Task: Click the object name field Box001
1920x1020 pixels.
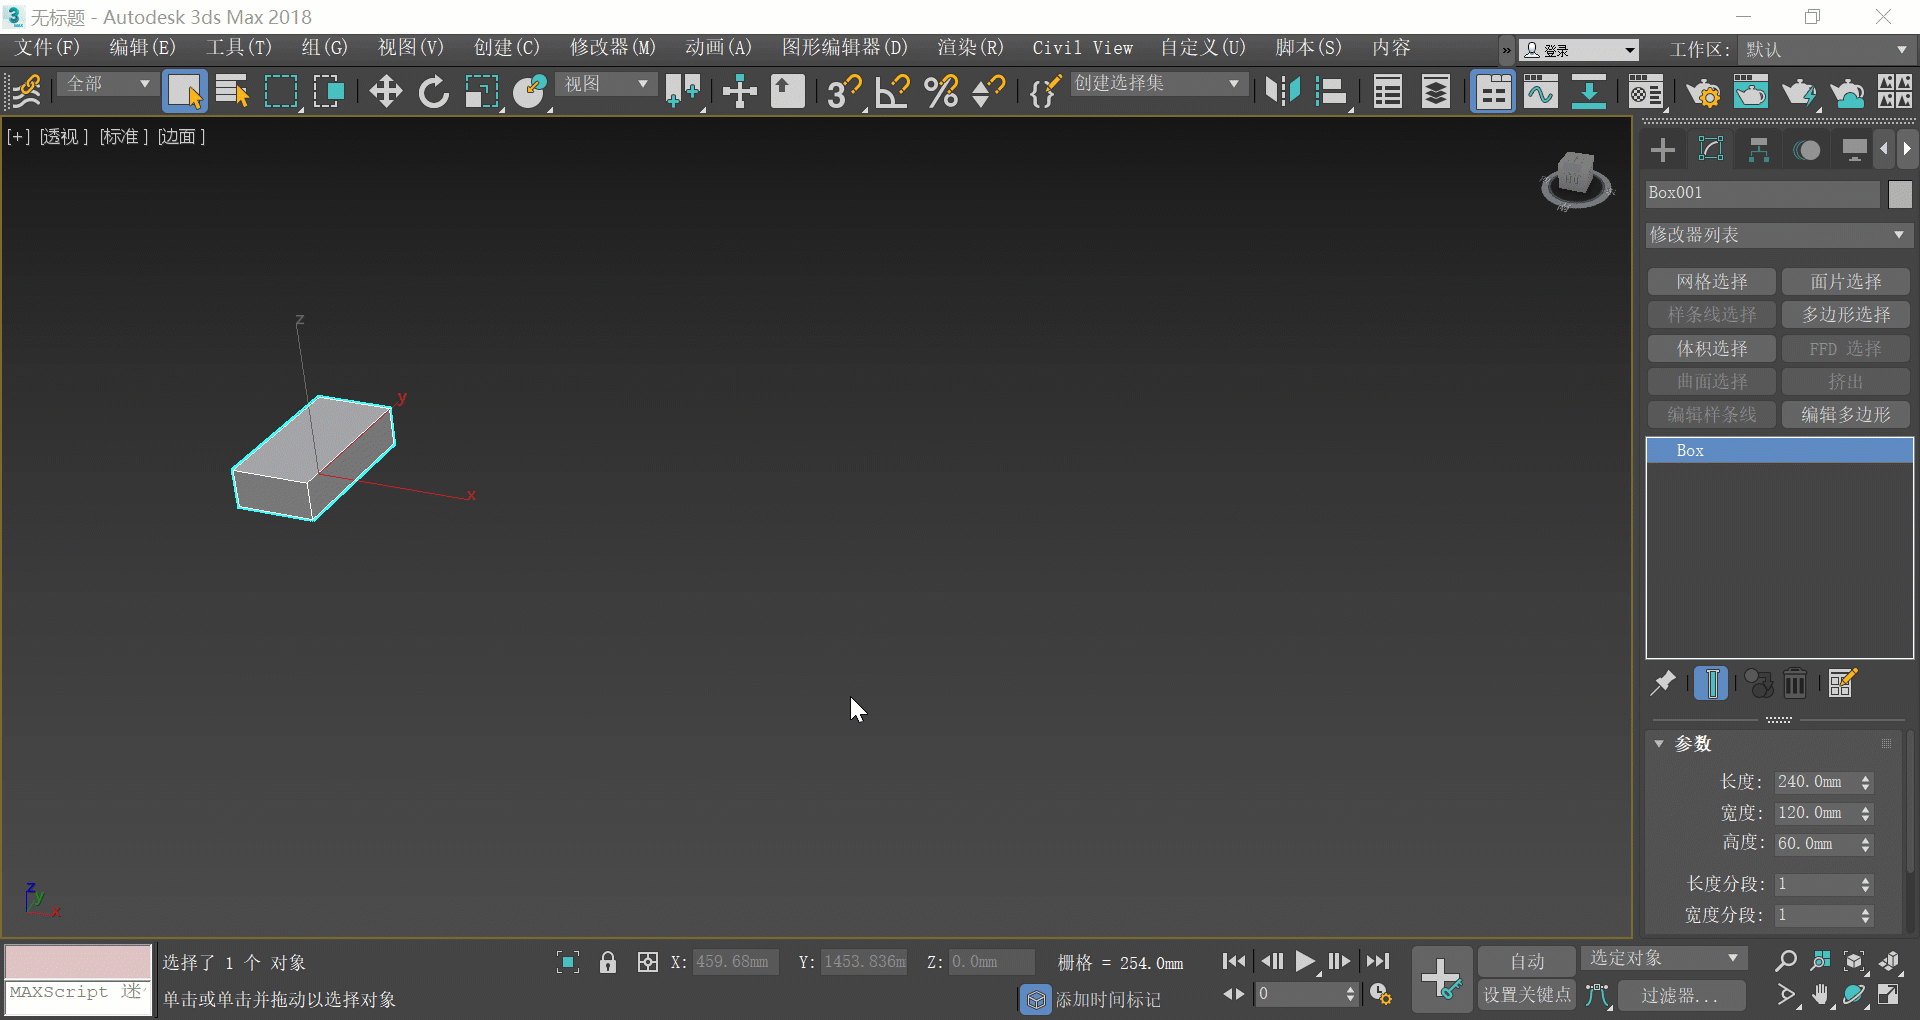Action: click(1763, 193)
